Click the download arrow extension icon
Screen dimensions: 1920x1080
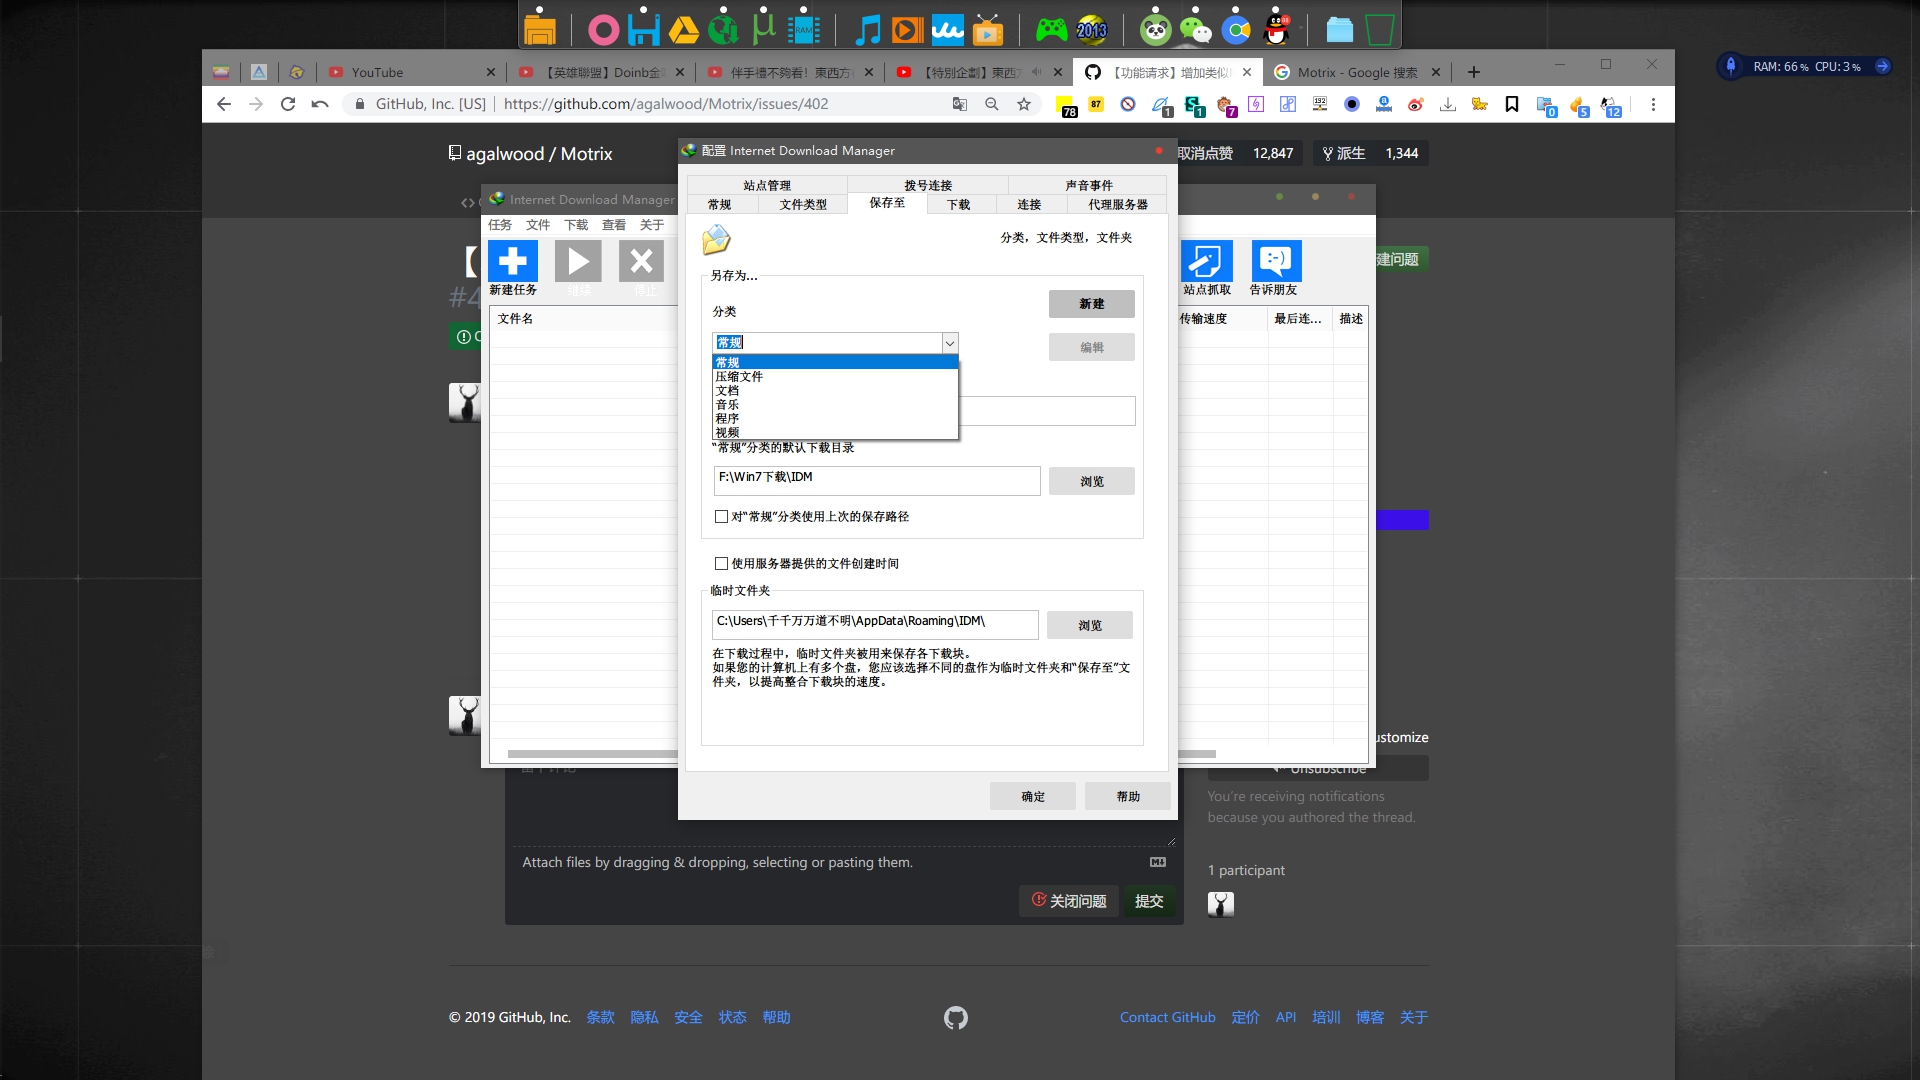coord(1447,104)
